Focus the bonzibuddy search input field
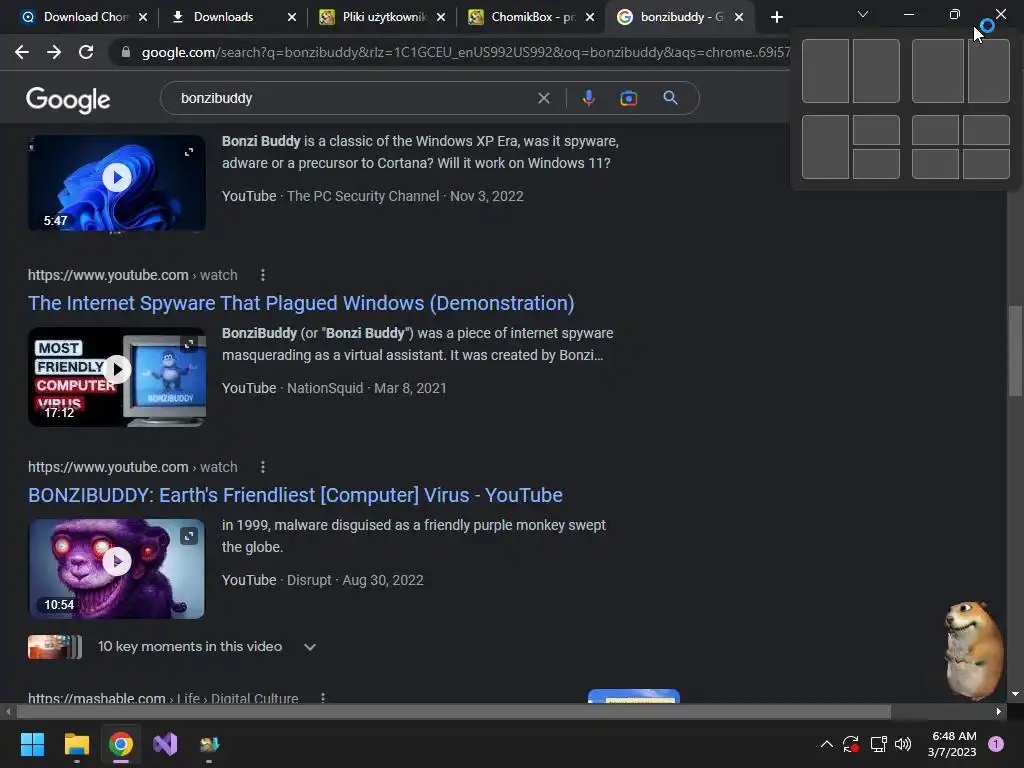The image size is (1024, 768). point(353,98)
